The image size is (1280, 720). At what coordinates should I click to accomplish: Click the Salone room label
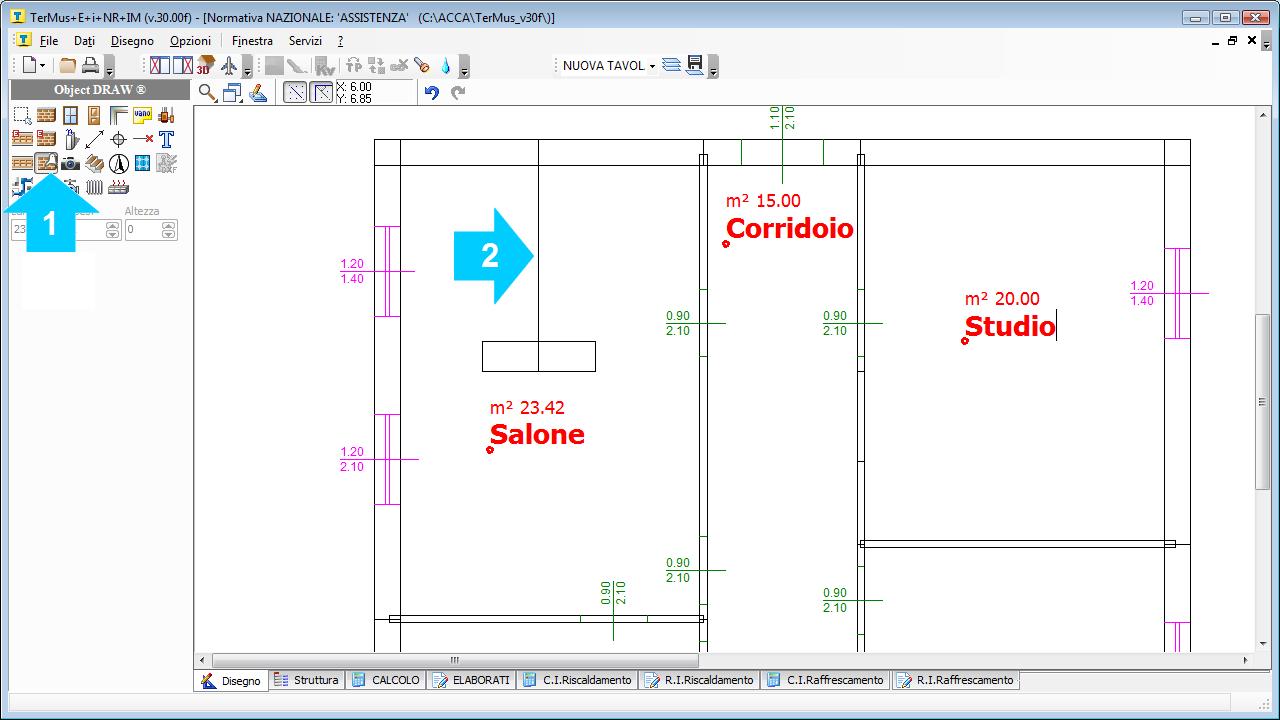pyautogui.click(x=537, y=435)
